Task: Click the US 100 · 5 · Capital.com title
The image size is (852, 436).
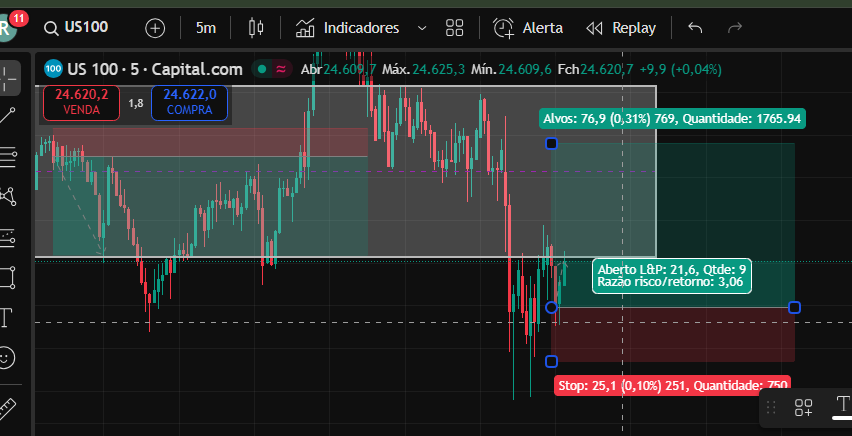Action: pyautogui.click(x=155, y=69)
